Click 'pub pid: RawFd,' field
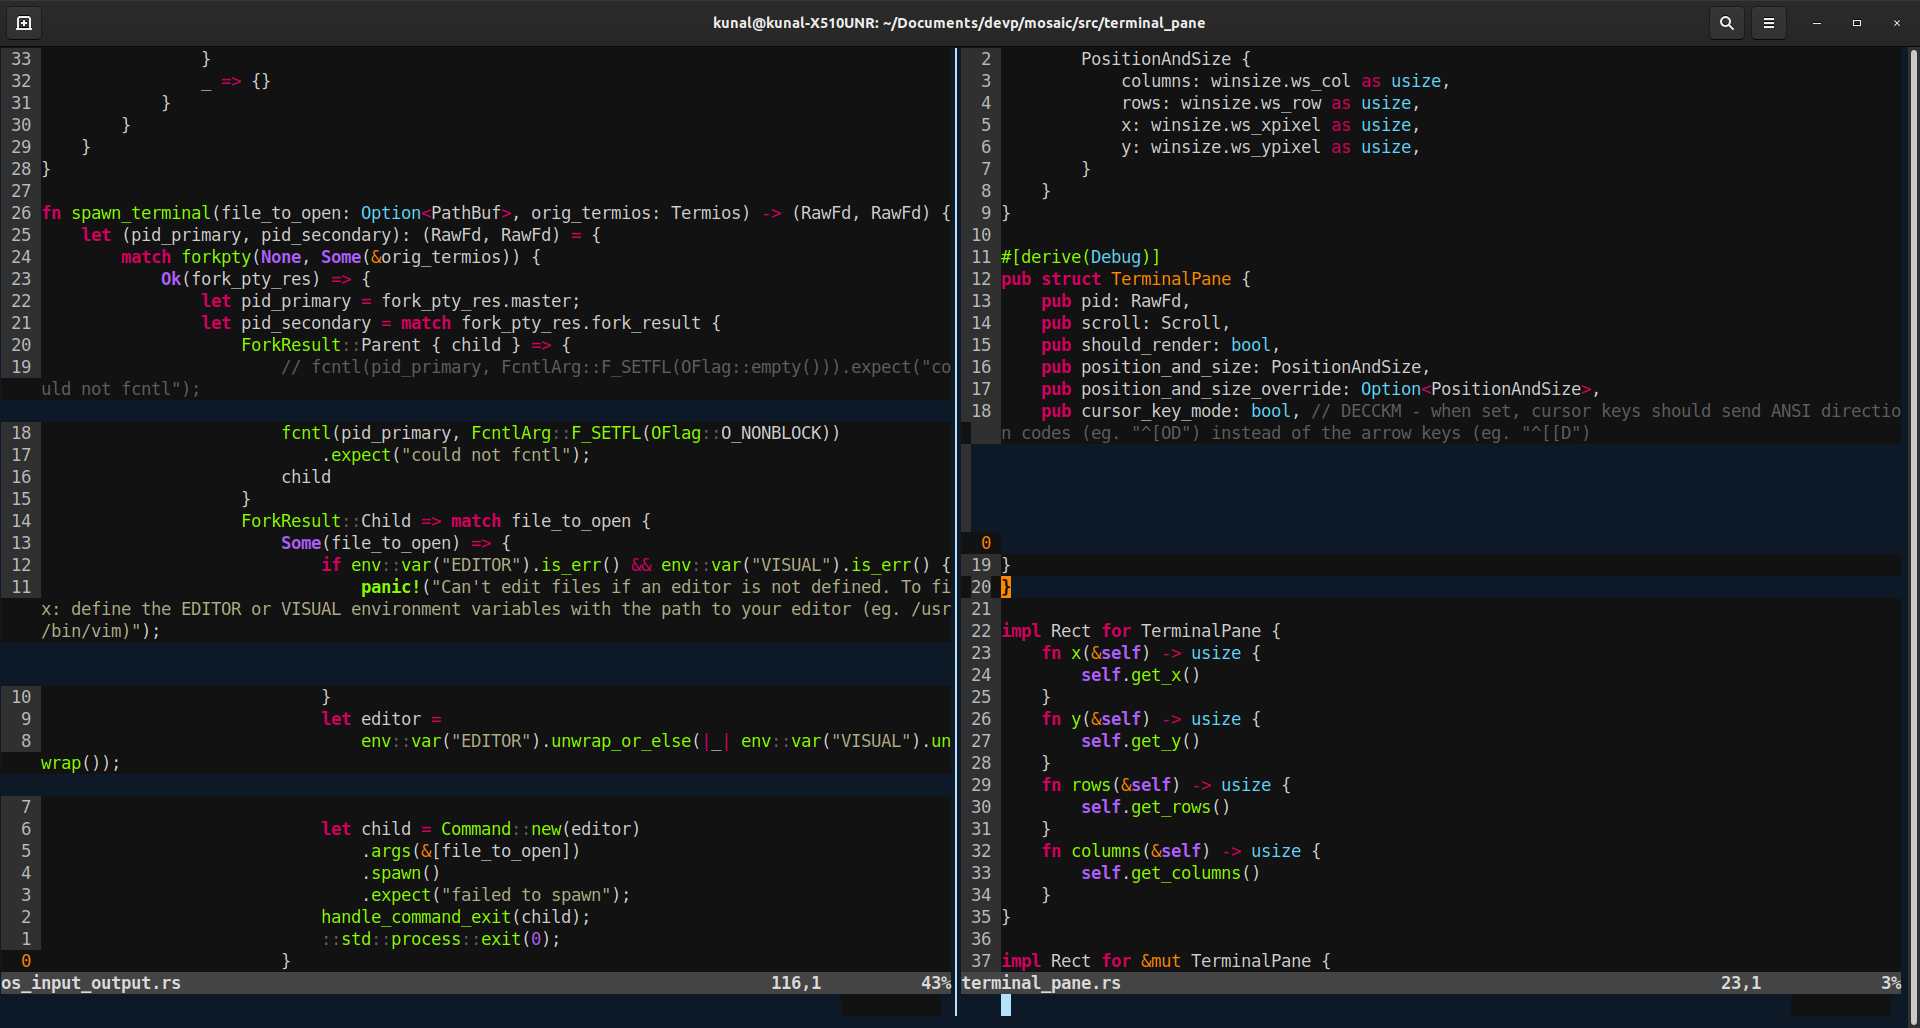This screenshot has height=1028, width=1920. tap(1116, 301)
